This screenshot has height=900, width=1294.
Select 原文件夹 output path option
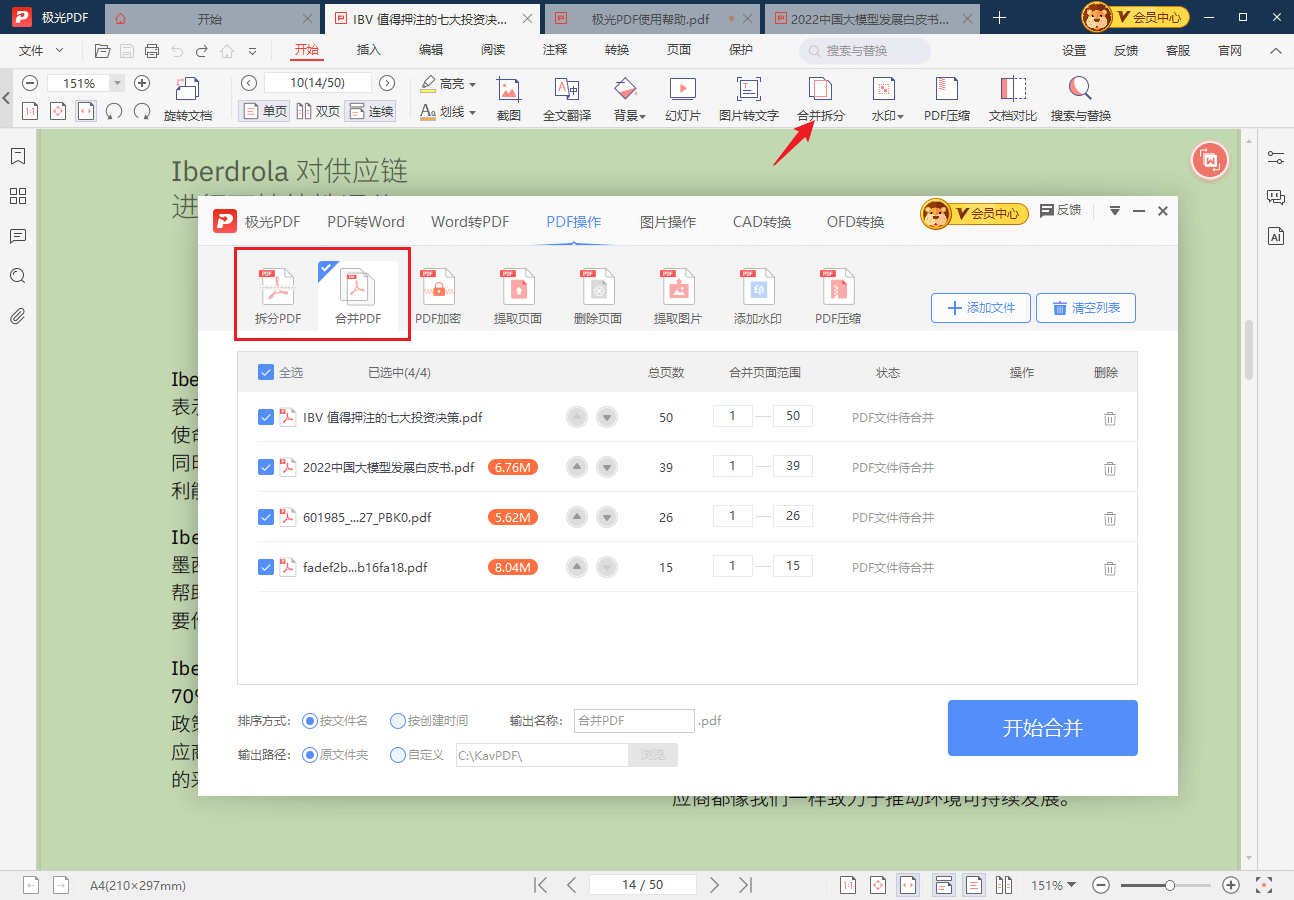click(x=310, y=754)
